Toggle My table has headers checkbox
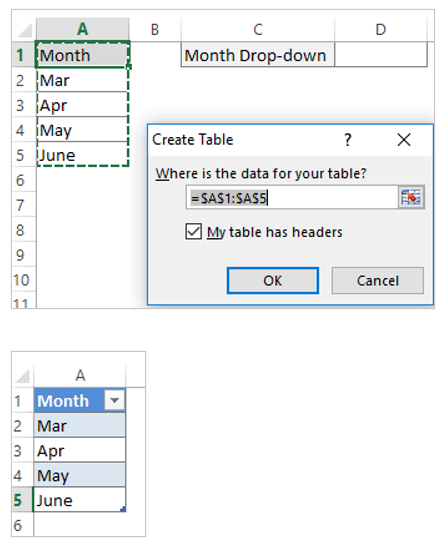Screen dimensions: 443x545 coord(194,231)
